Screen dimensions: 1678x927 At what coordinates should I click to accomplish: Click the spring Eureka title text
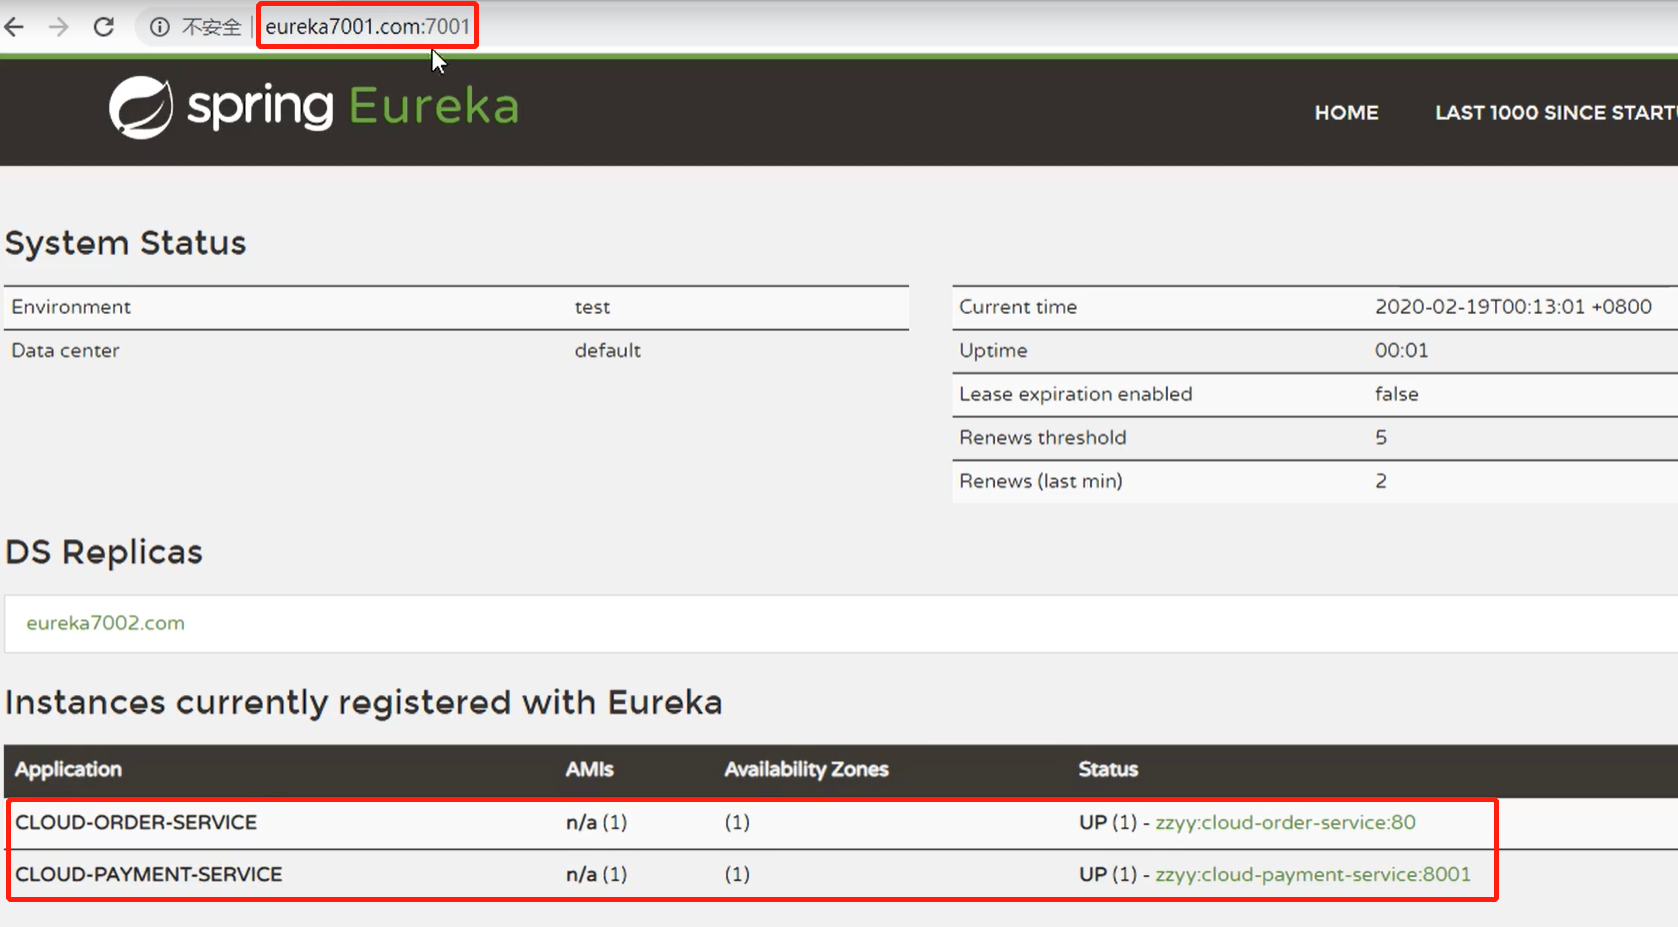click(x=353, y=107)
